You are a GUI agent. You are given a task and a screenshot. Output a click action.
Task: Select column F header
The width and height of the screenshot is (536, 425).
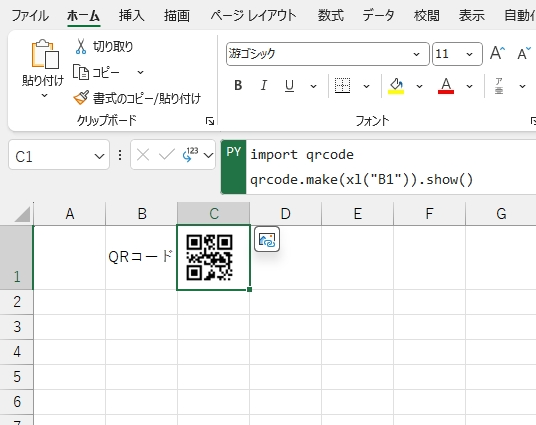[x=429, y=214]
